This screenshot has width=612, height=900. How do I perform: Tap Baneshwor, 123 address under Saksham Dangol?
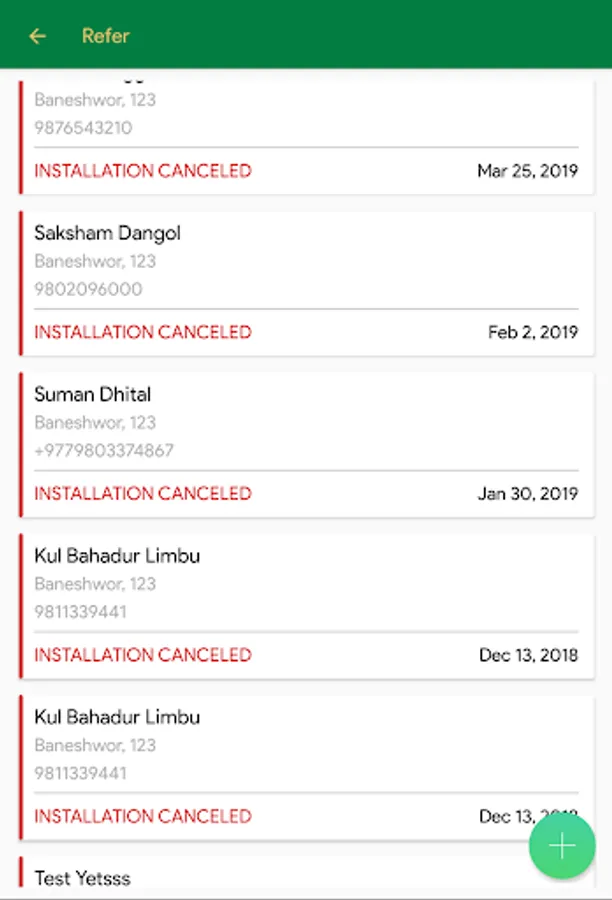[95, 261]
